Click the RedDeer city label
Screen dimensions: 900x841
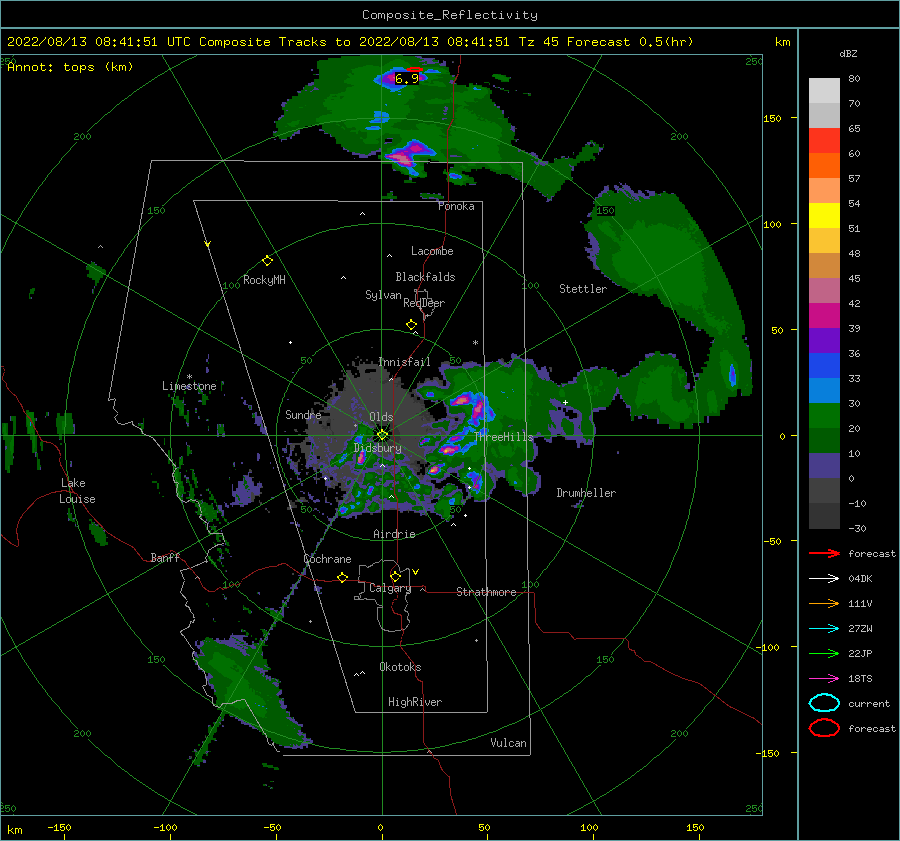424,303
